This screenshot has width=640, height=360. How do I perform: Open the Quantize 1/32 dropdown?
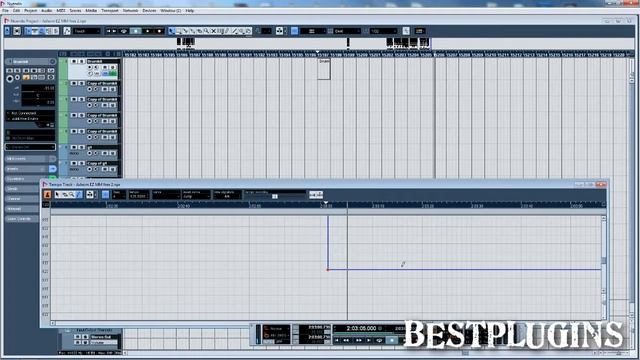pos(383,31)
